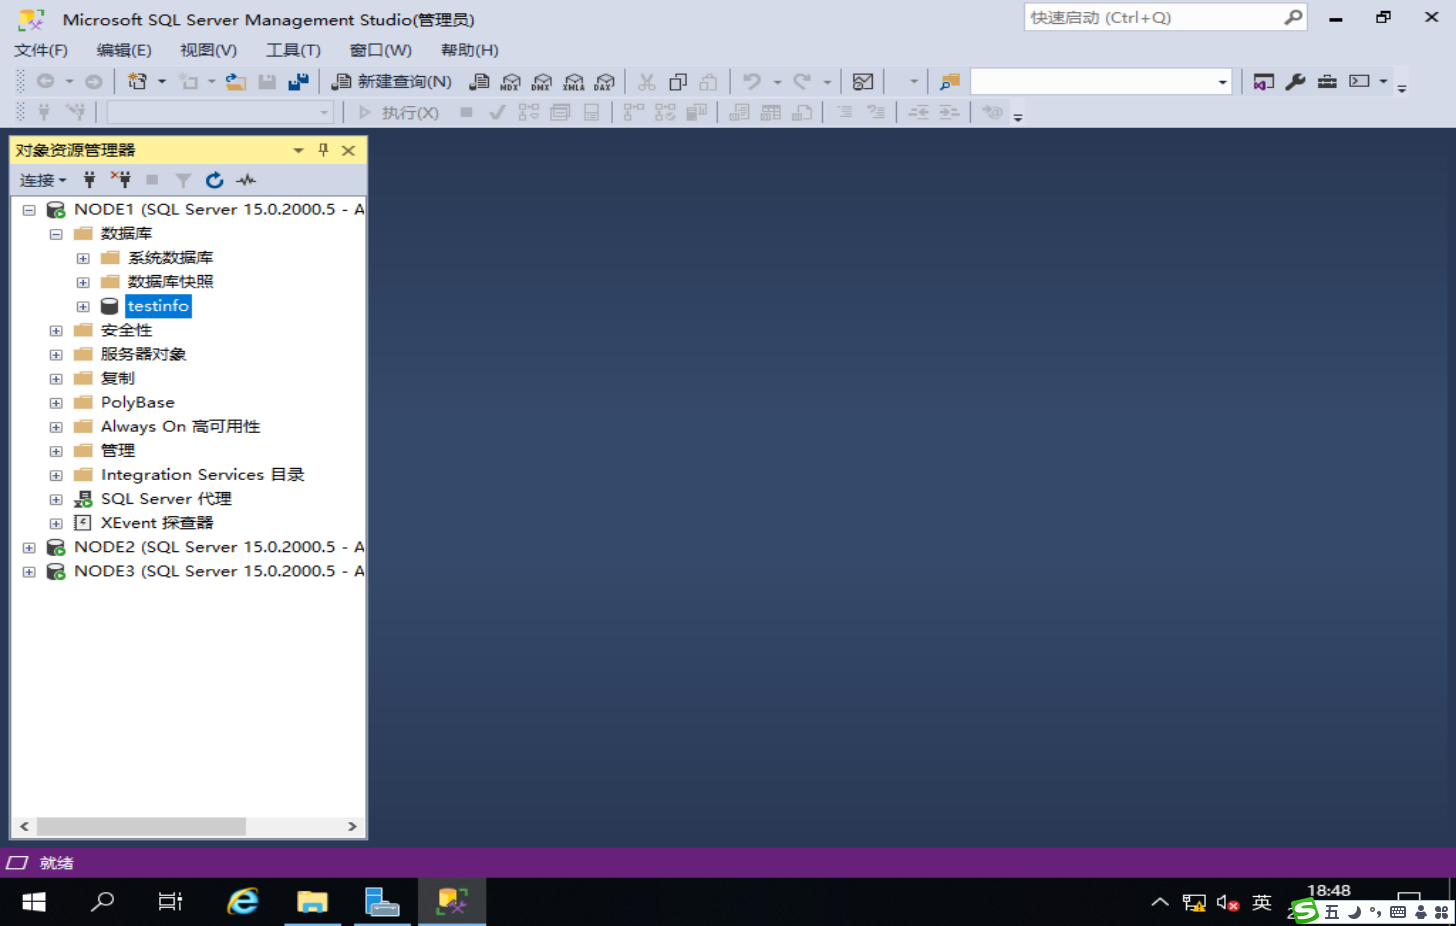Image resolution: width=1456 pixels, height=926 pixels.
Task: Collapse the 数据库 folder node
Action: pos(56,234)
